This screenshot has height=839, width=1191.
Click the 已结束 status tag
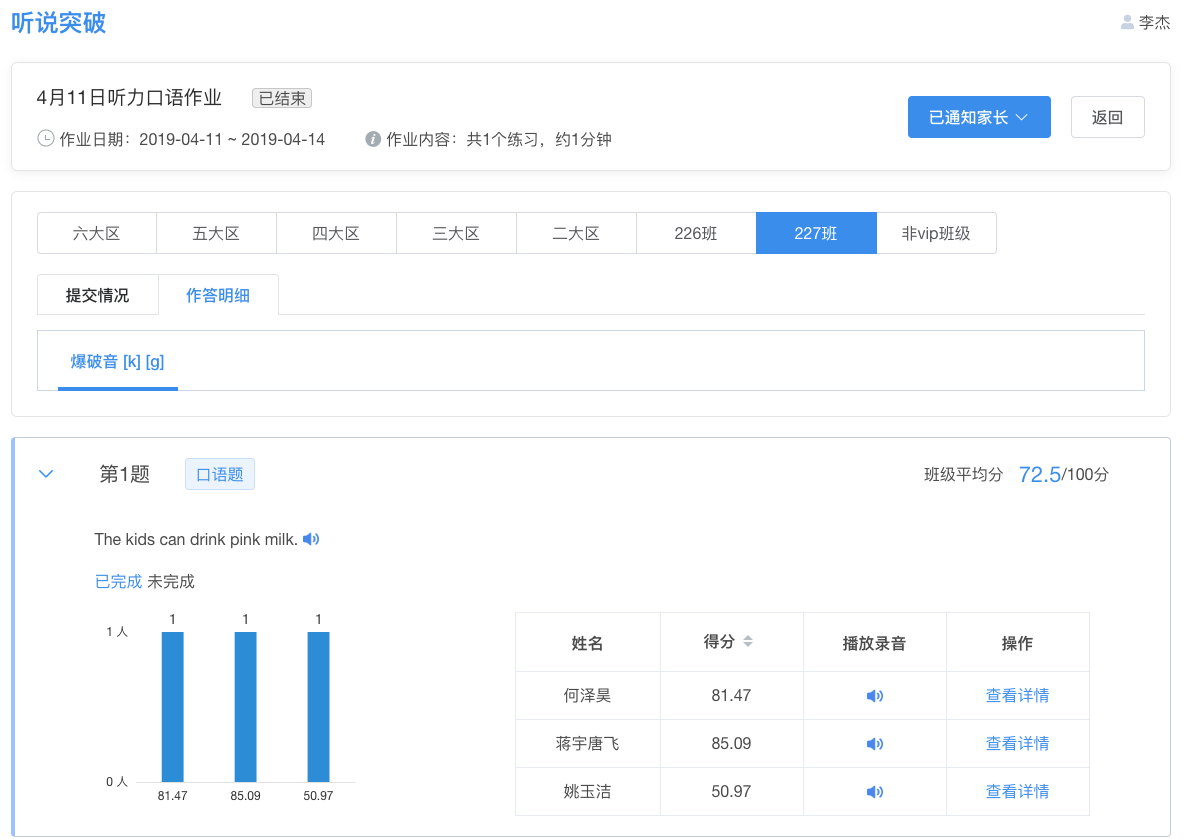(282, 98)
